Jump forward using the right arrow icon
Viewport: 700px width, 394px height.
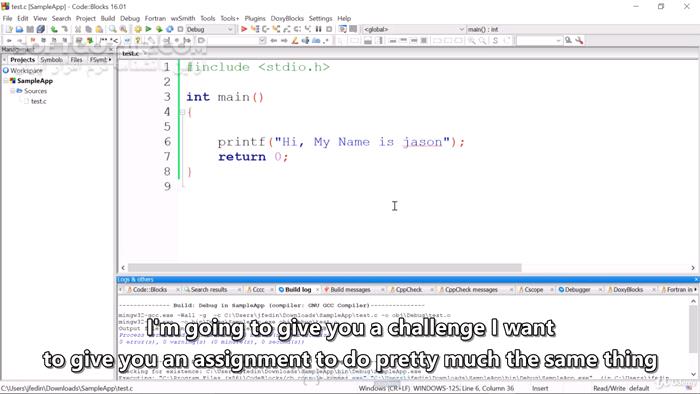[x=284, y=41]
